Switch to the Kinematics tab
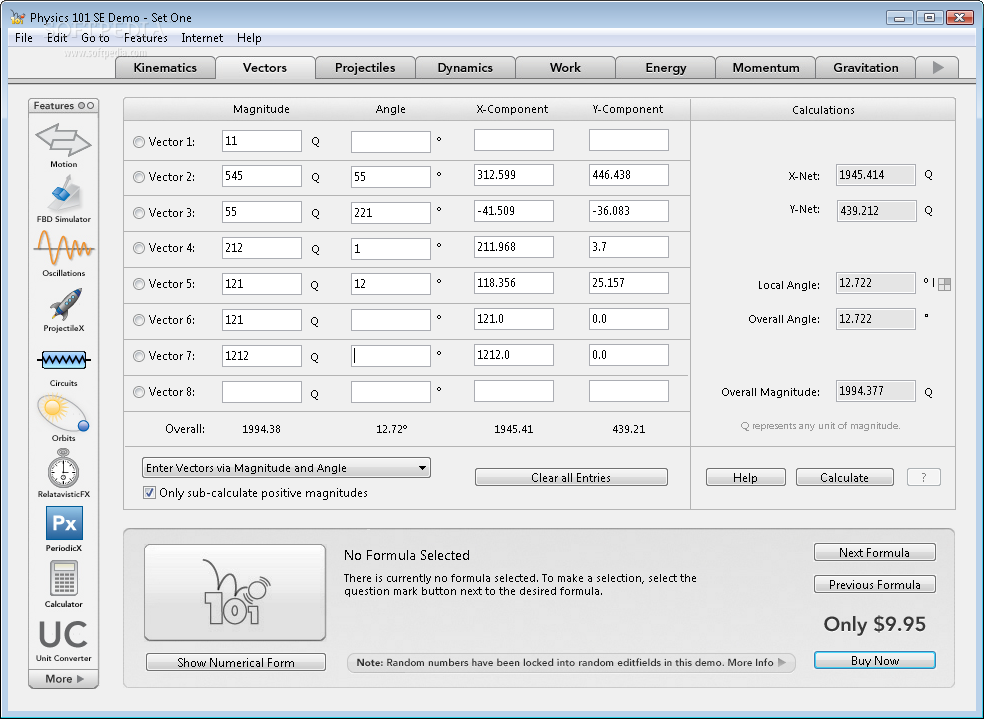The image size is (984, 719). (x=165, y=67)
